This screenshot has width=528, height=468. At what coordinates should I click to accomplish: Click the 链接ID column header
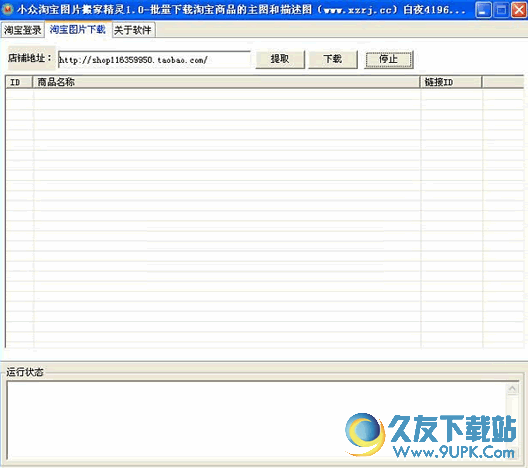tap(451, 82)
